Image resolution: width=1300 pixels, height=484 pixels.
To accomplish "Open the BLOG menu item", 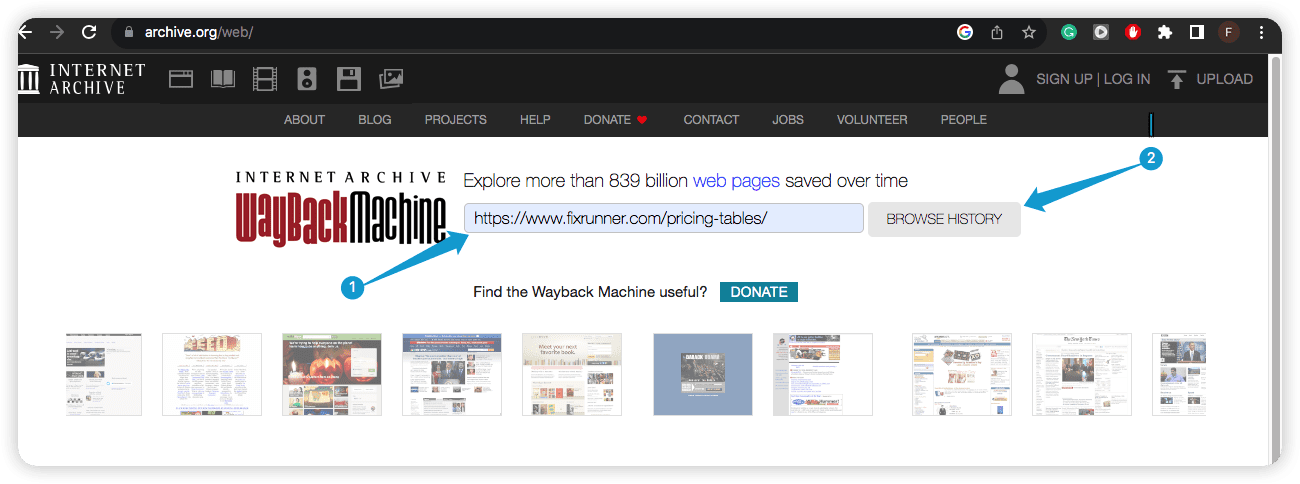I will [x=375, y=119].
